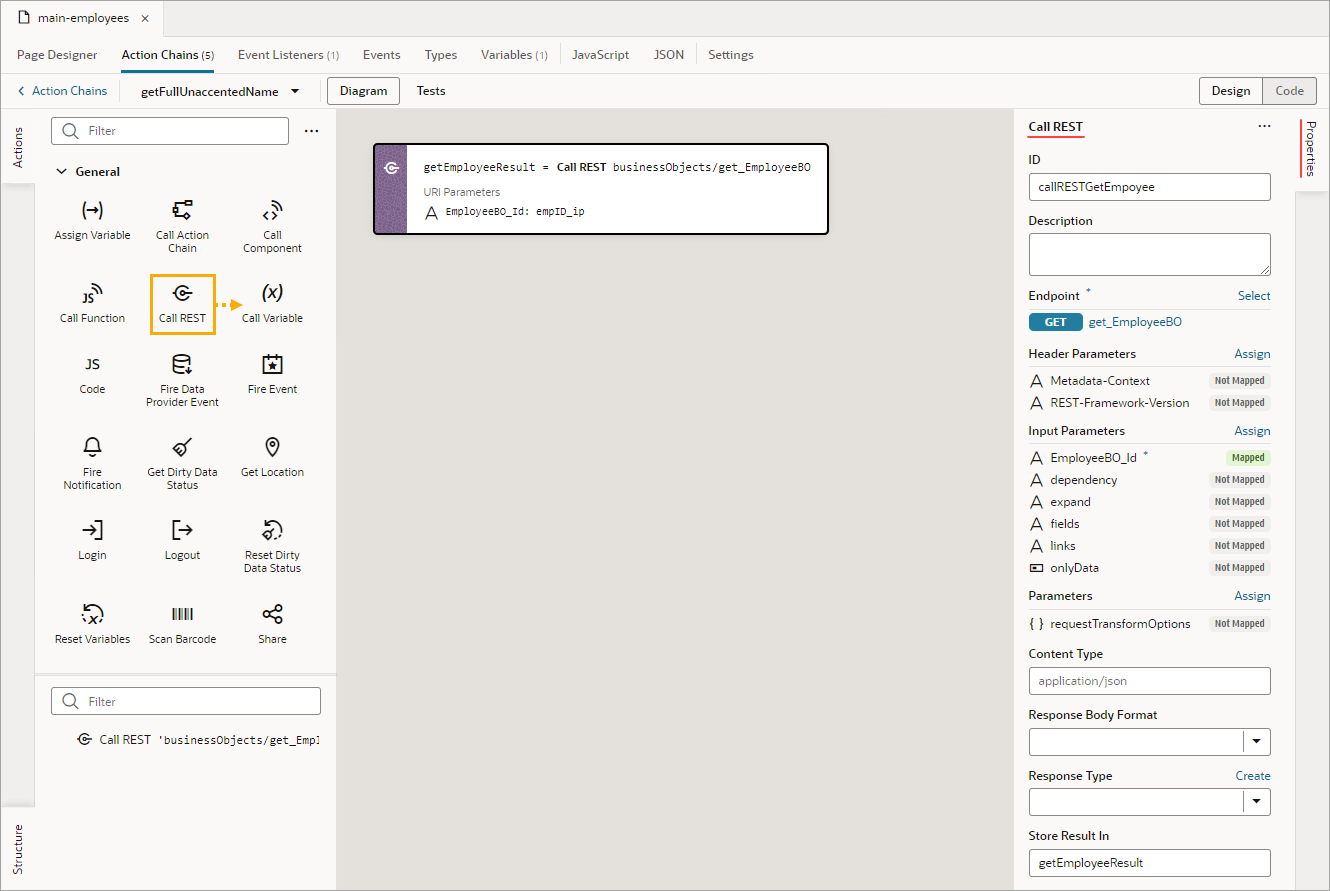This screenshot has height=891, width=1330.
Task: Open the Event Listeners tab
Action: [288, 55]
